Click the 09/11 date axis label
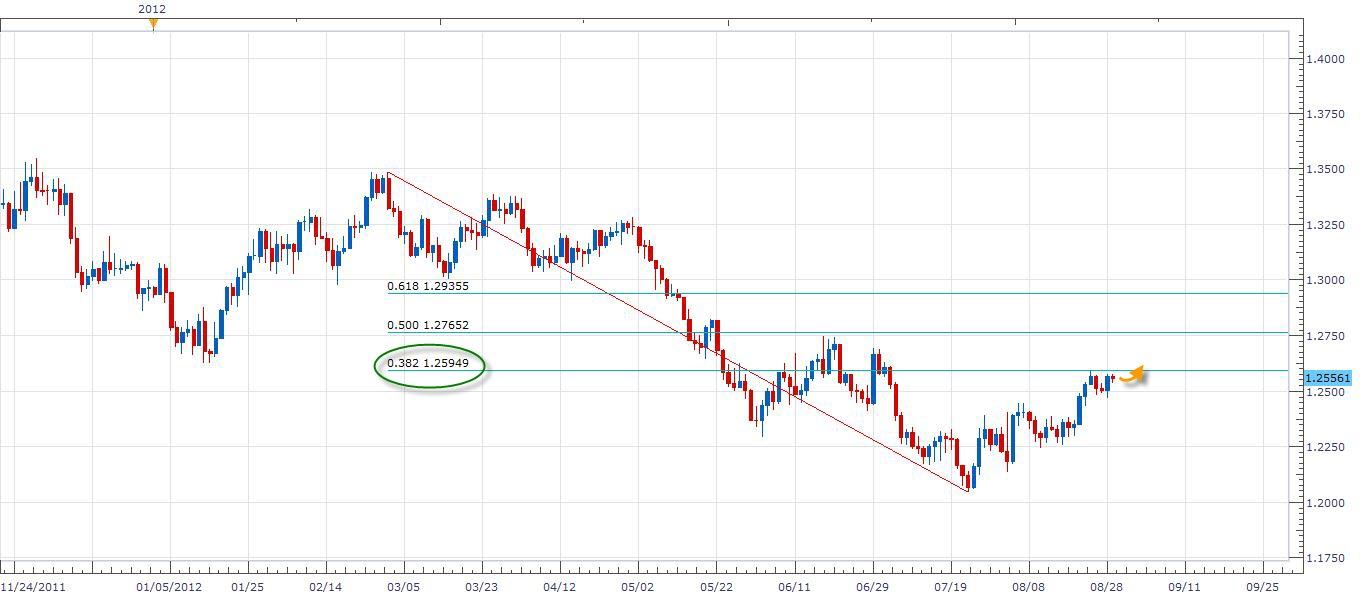Viewport: 1360px width, 598px height. (1184, 587)
